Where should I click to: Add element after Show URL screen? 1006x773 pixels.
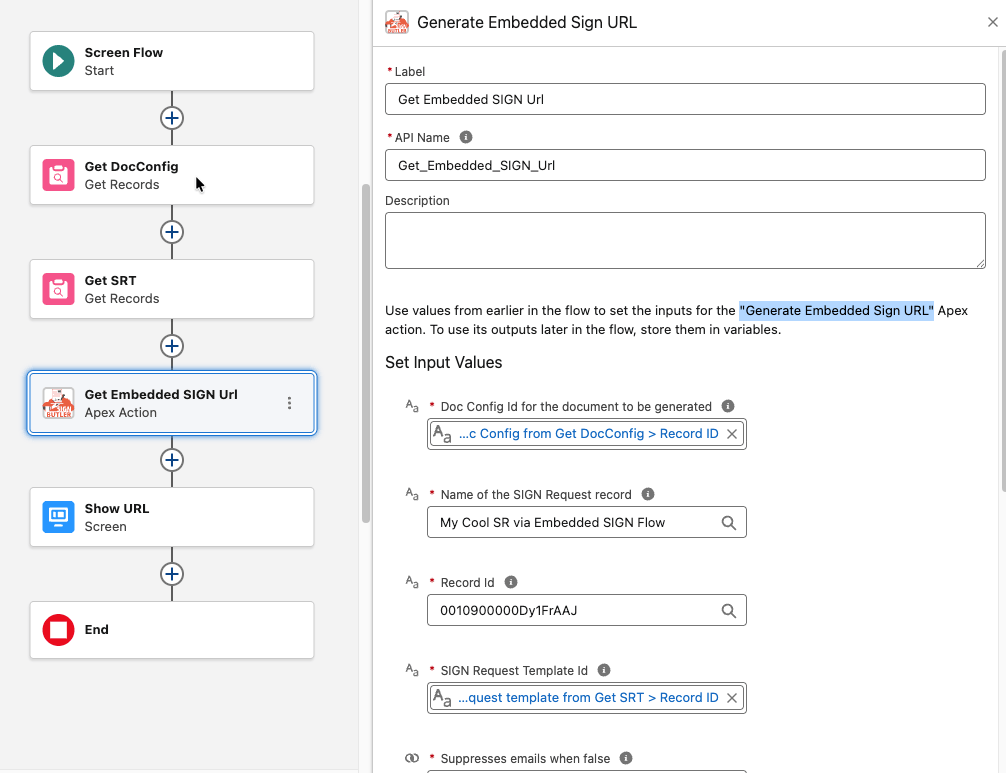(172, 574)
